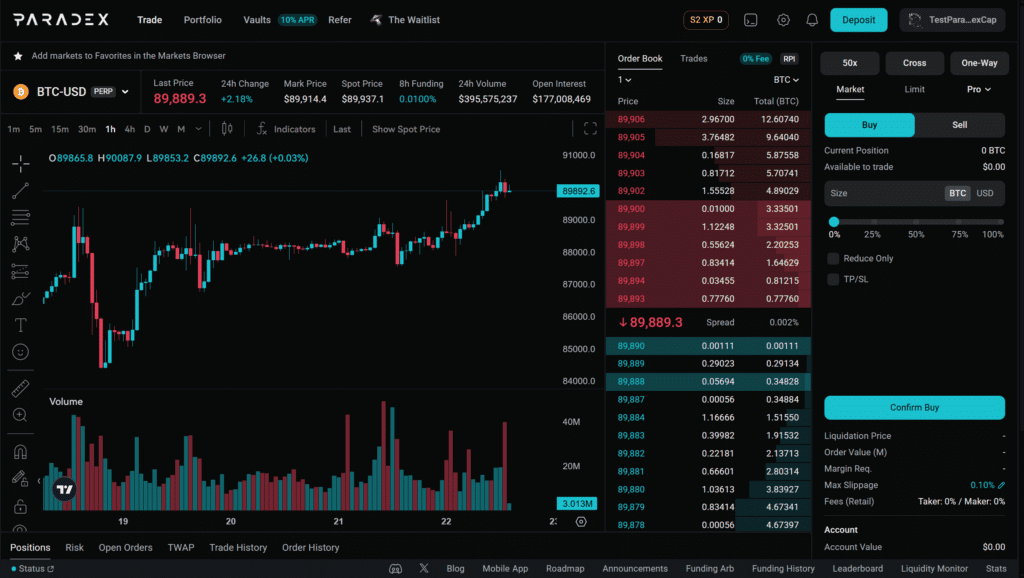Select the ruler measure tool
Screen dimensions: 1024x578
coord(20,389)
